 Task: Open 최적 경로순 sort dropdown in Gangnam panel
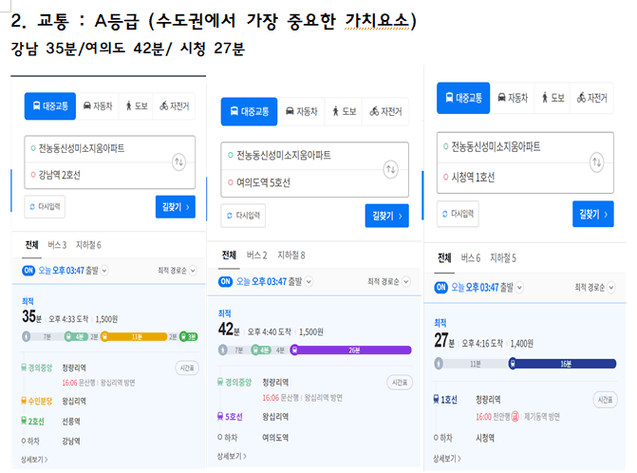[177, 270]
